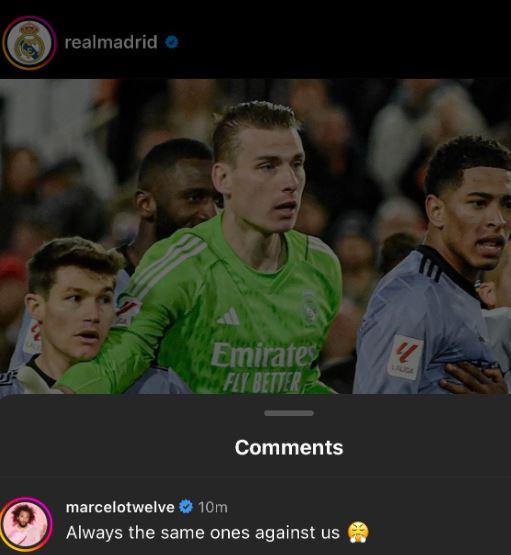The image size is (511, 555).
Task: Open marcelotwelve's profile avatar
Action: coord(27,525)
